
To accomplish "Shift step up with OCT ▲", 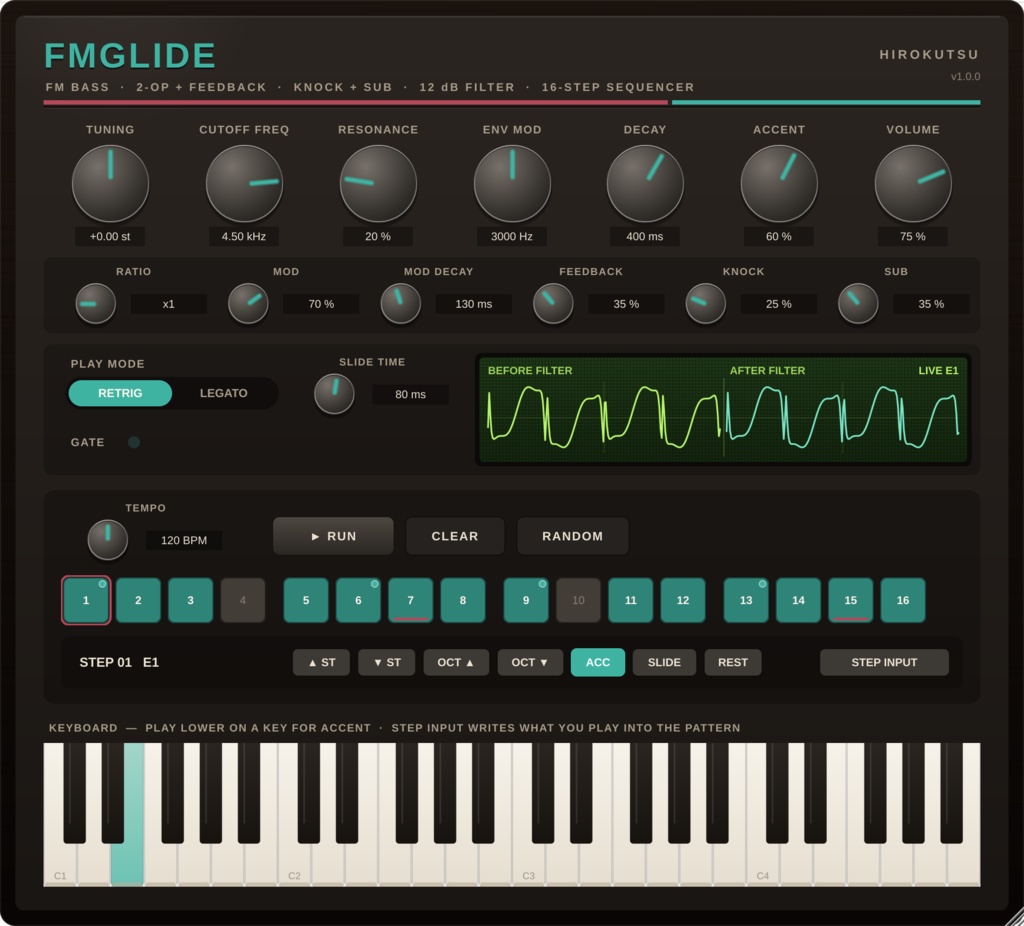I will 456,662.
